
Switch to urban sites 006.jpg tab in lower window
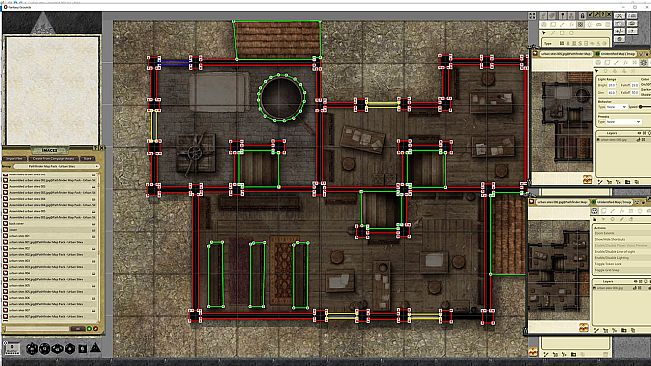[x=562, y=202]
